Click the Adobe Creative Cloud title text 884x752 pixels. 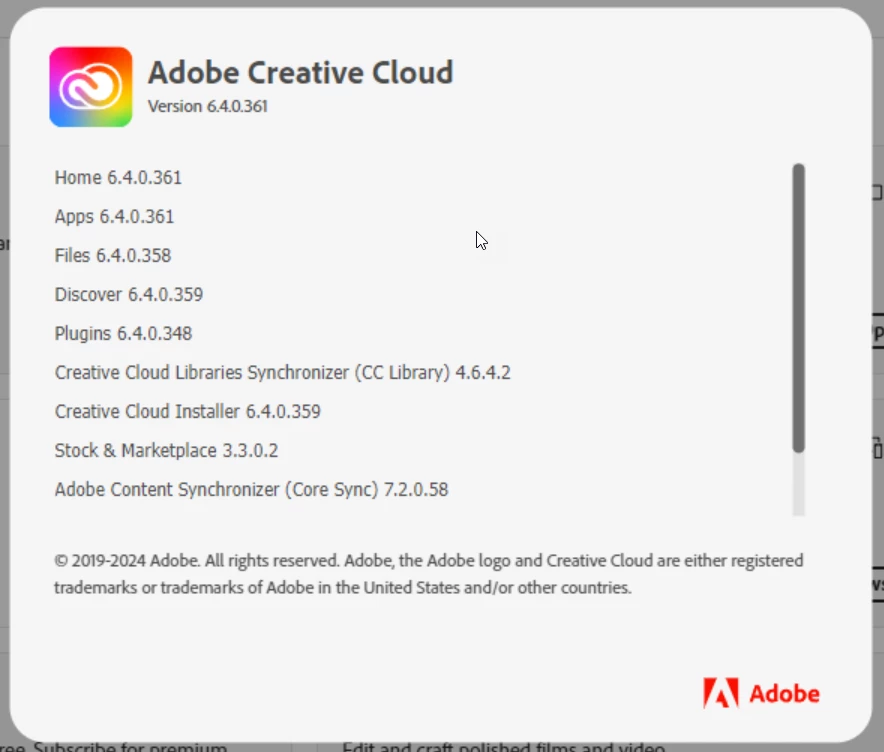300,73
